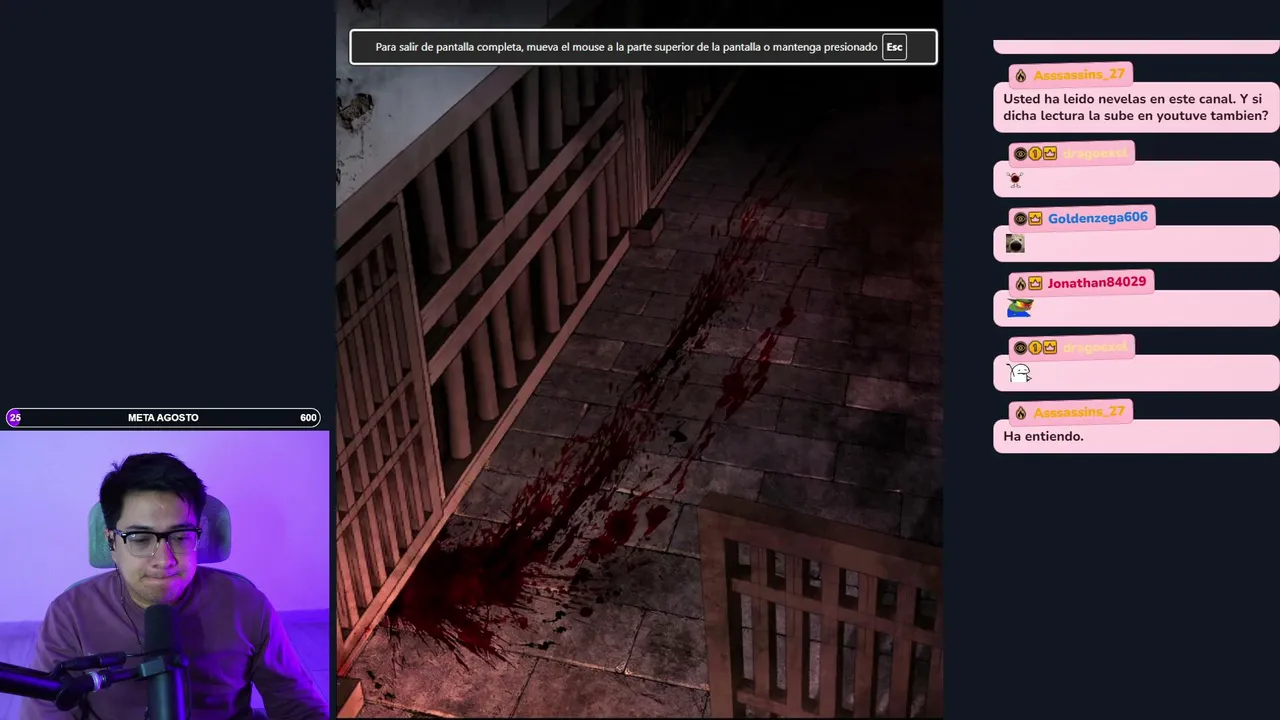
Task: Select the Assassins_27 name above the 'Usted ha leido' message
Action: [1079, 75]
